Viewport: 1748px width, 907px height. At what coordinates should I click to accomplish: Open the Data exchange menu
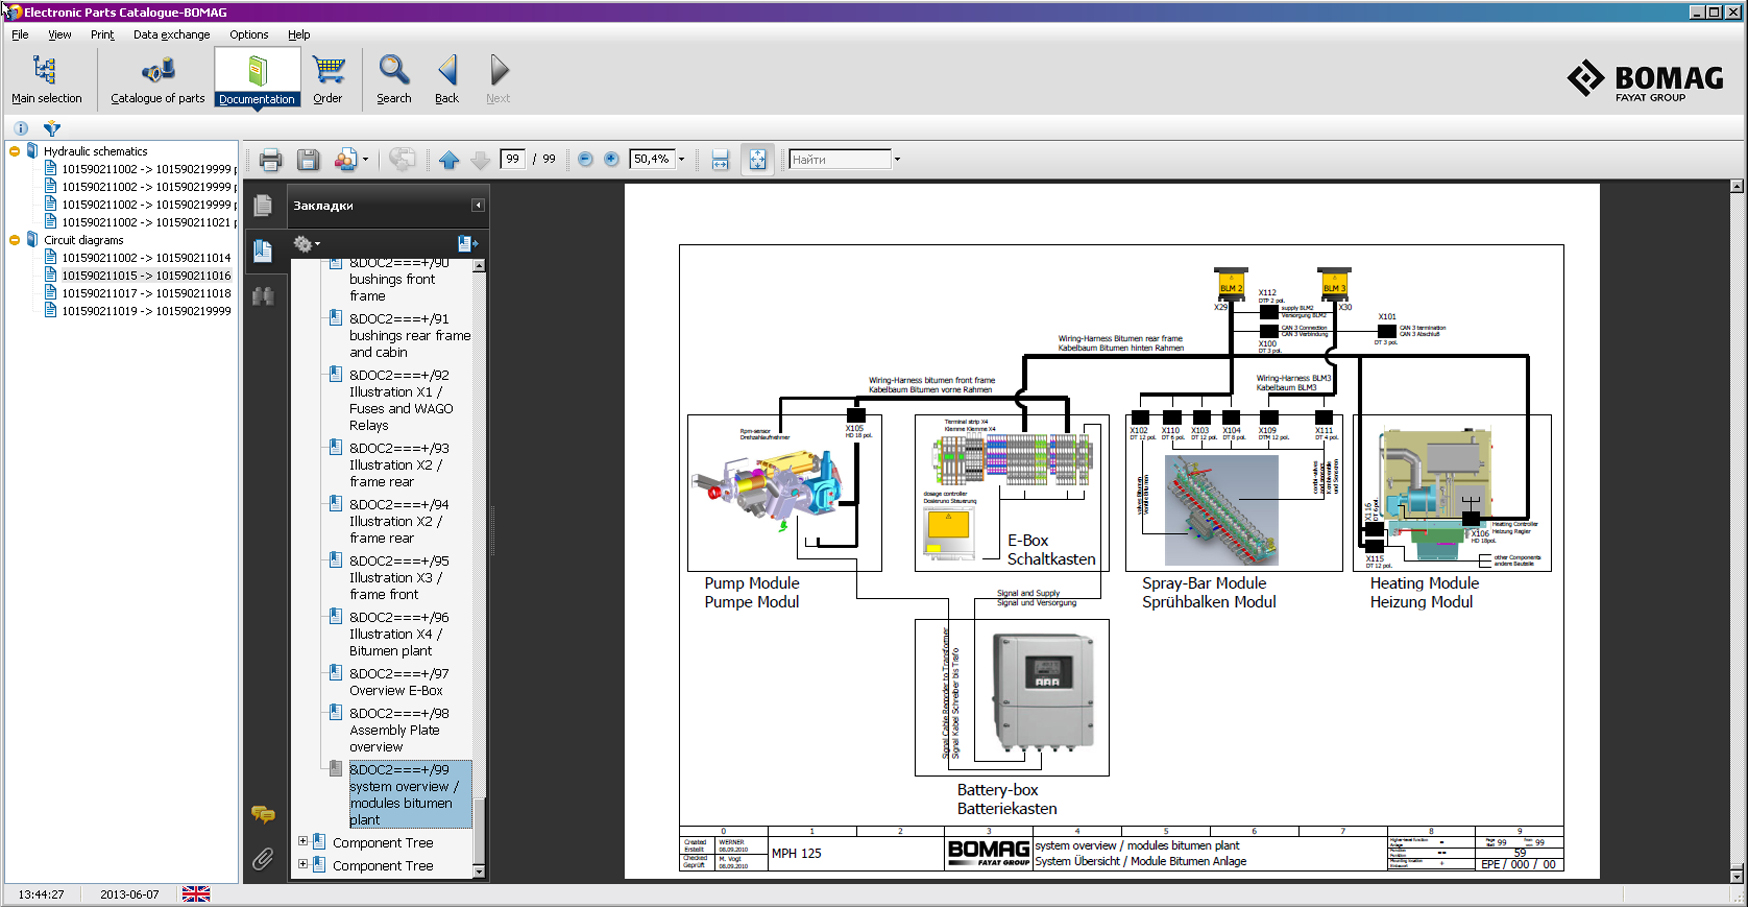171,35
